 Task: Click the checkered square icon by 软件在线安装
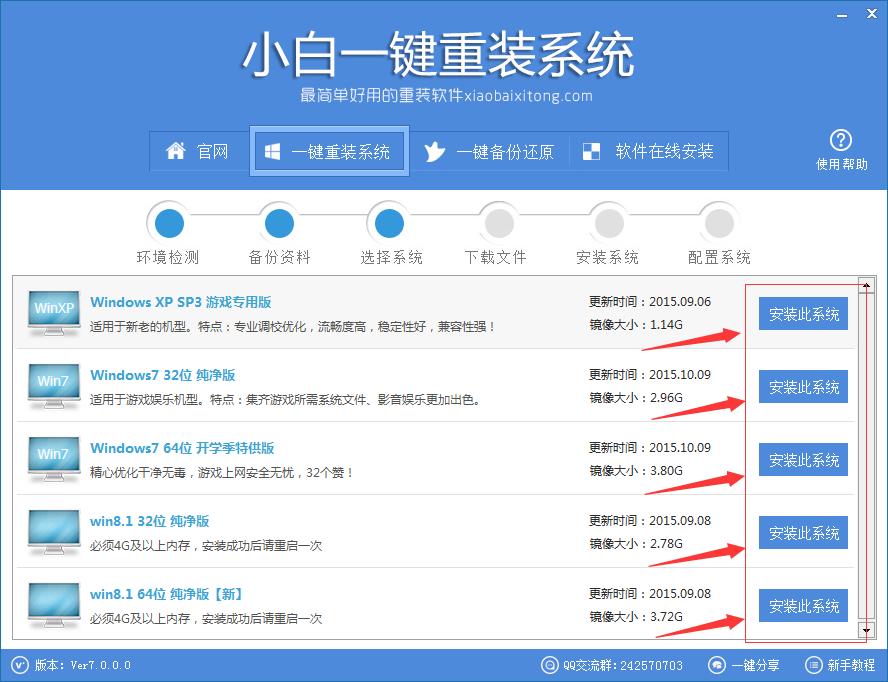591,151
